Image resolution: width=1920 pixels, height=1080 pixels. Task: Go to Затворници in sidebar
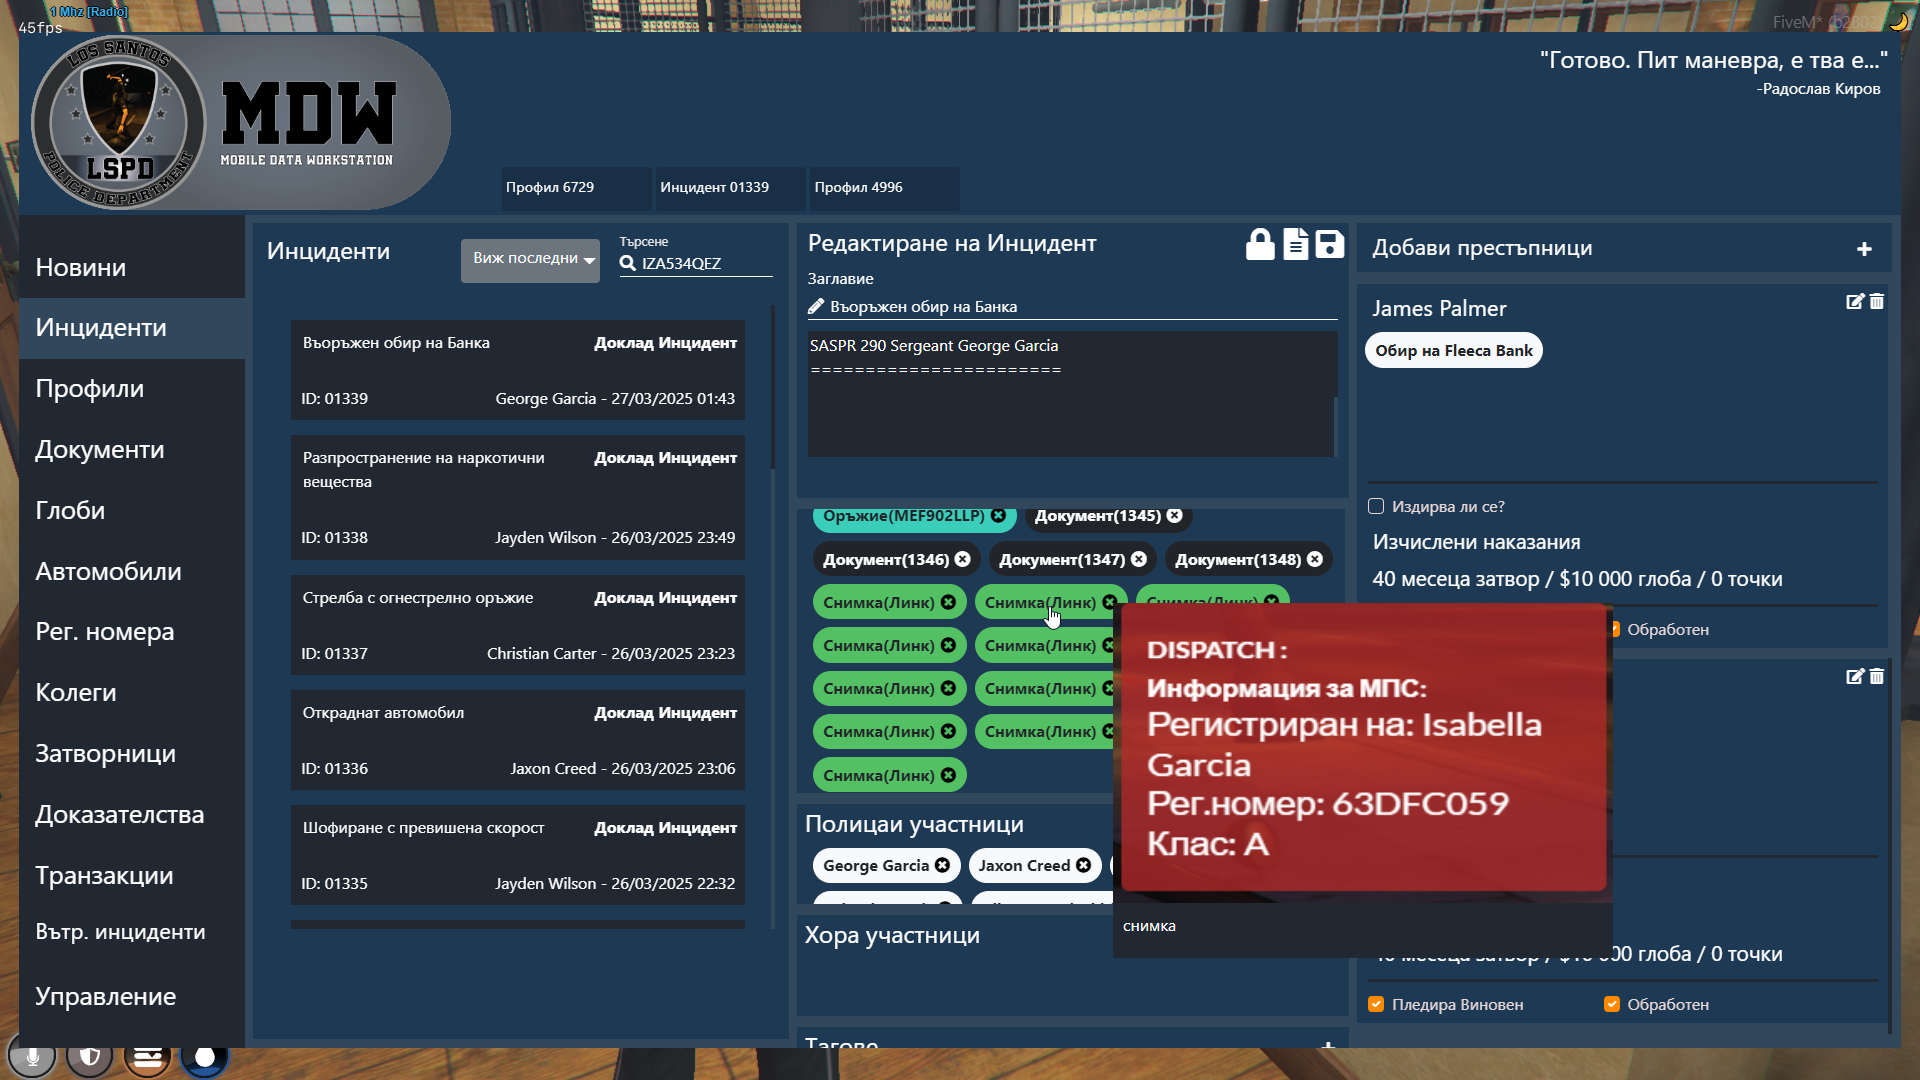click(105, 754)
